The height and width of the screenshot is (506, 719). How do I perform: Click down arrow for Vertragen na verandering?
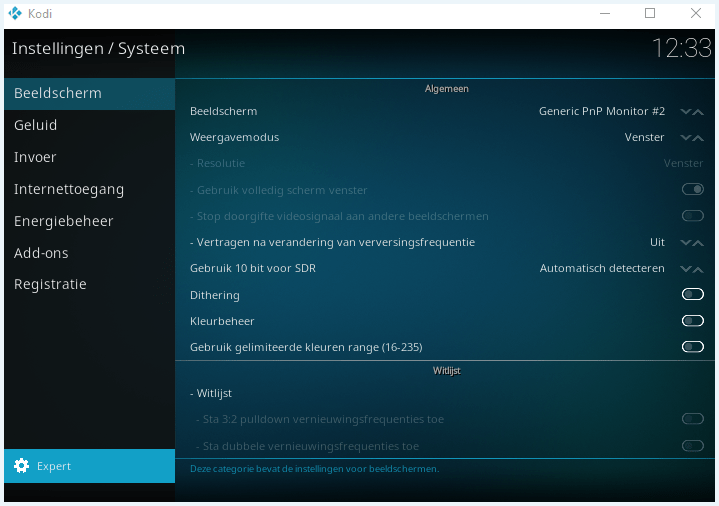686,242
